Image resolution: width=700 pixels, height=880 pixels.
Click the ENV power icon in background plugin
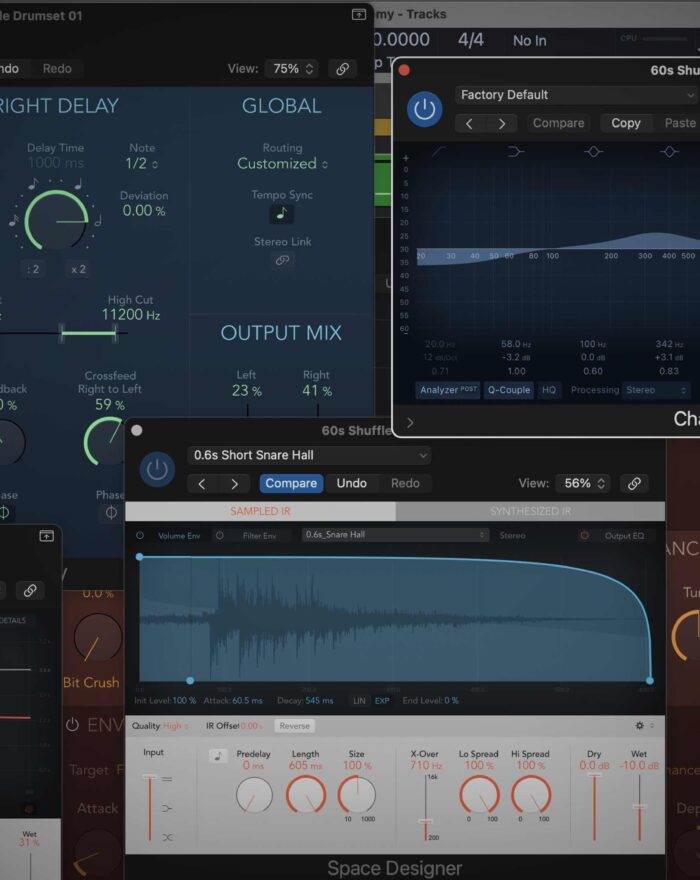point(72,725)
